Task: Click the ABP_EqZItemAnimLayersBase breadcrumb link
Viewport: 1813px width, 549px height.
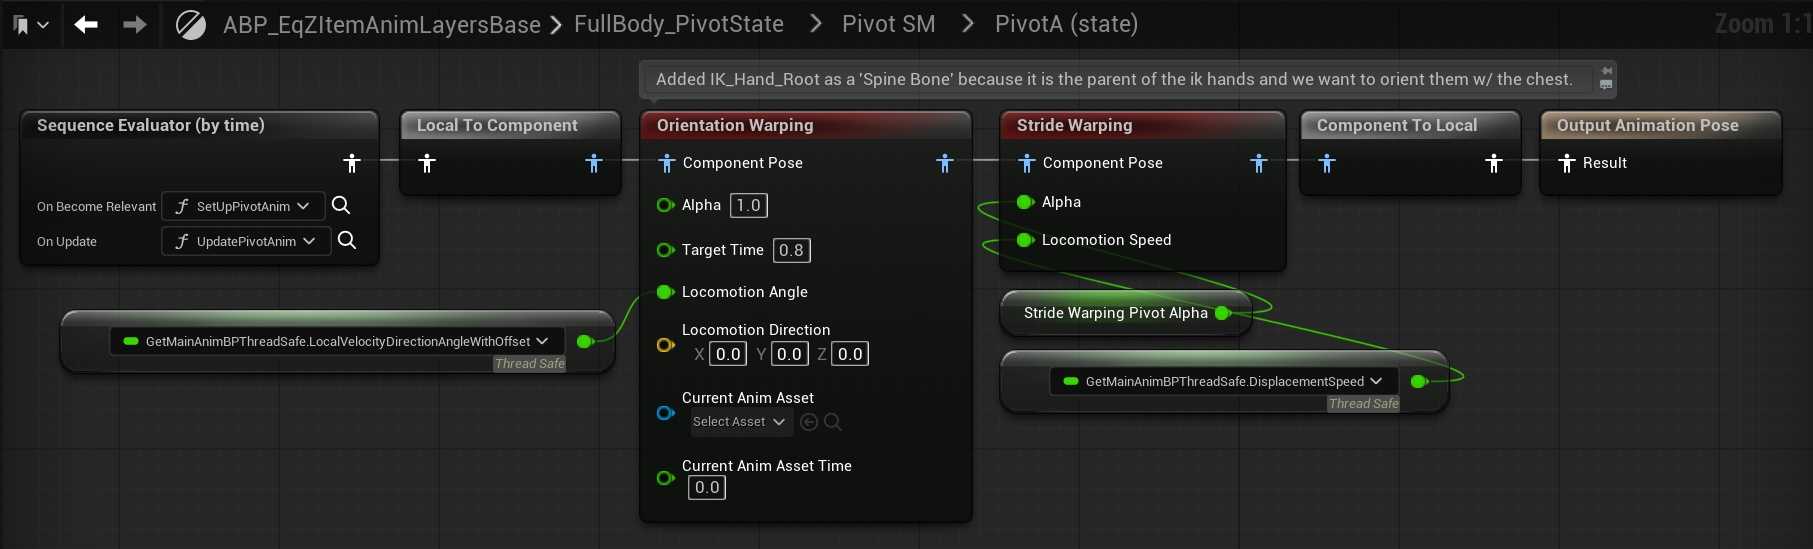Action: (x=381, y=25)
